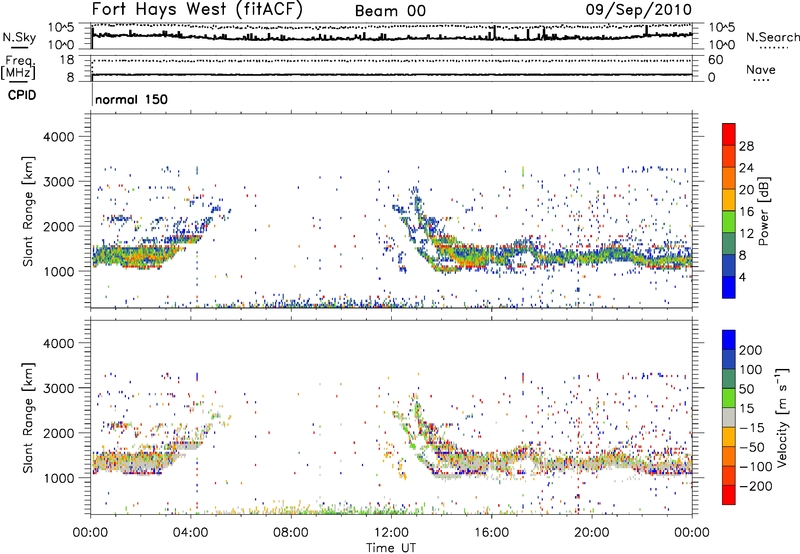Click the "12:00" time tick label
Viewport: 800px width, 554px height.
(391, 533)
